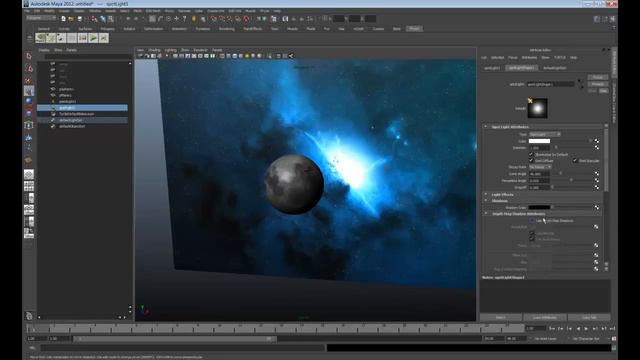The height and width of the screenshot is (360, 640).
Task: Choose the Scale tool in toolbox
Action: (29, 113)
